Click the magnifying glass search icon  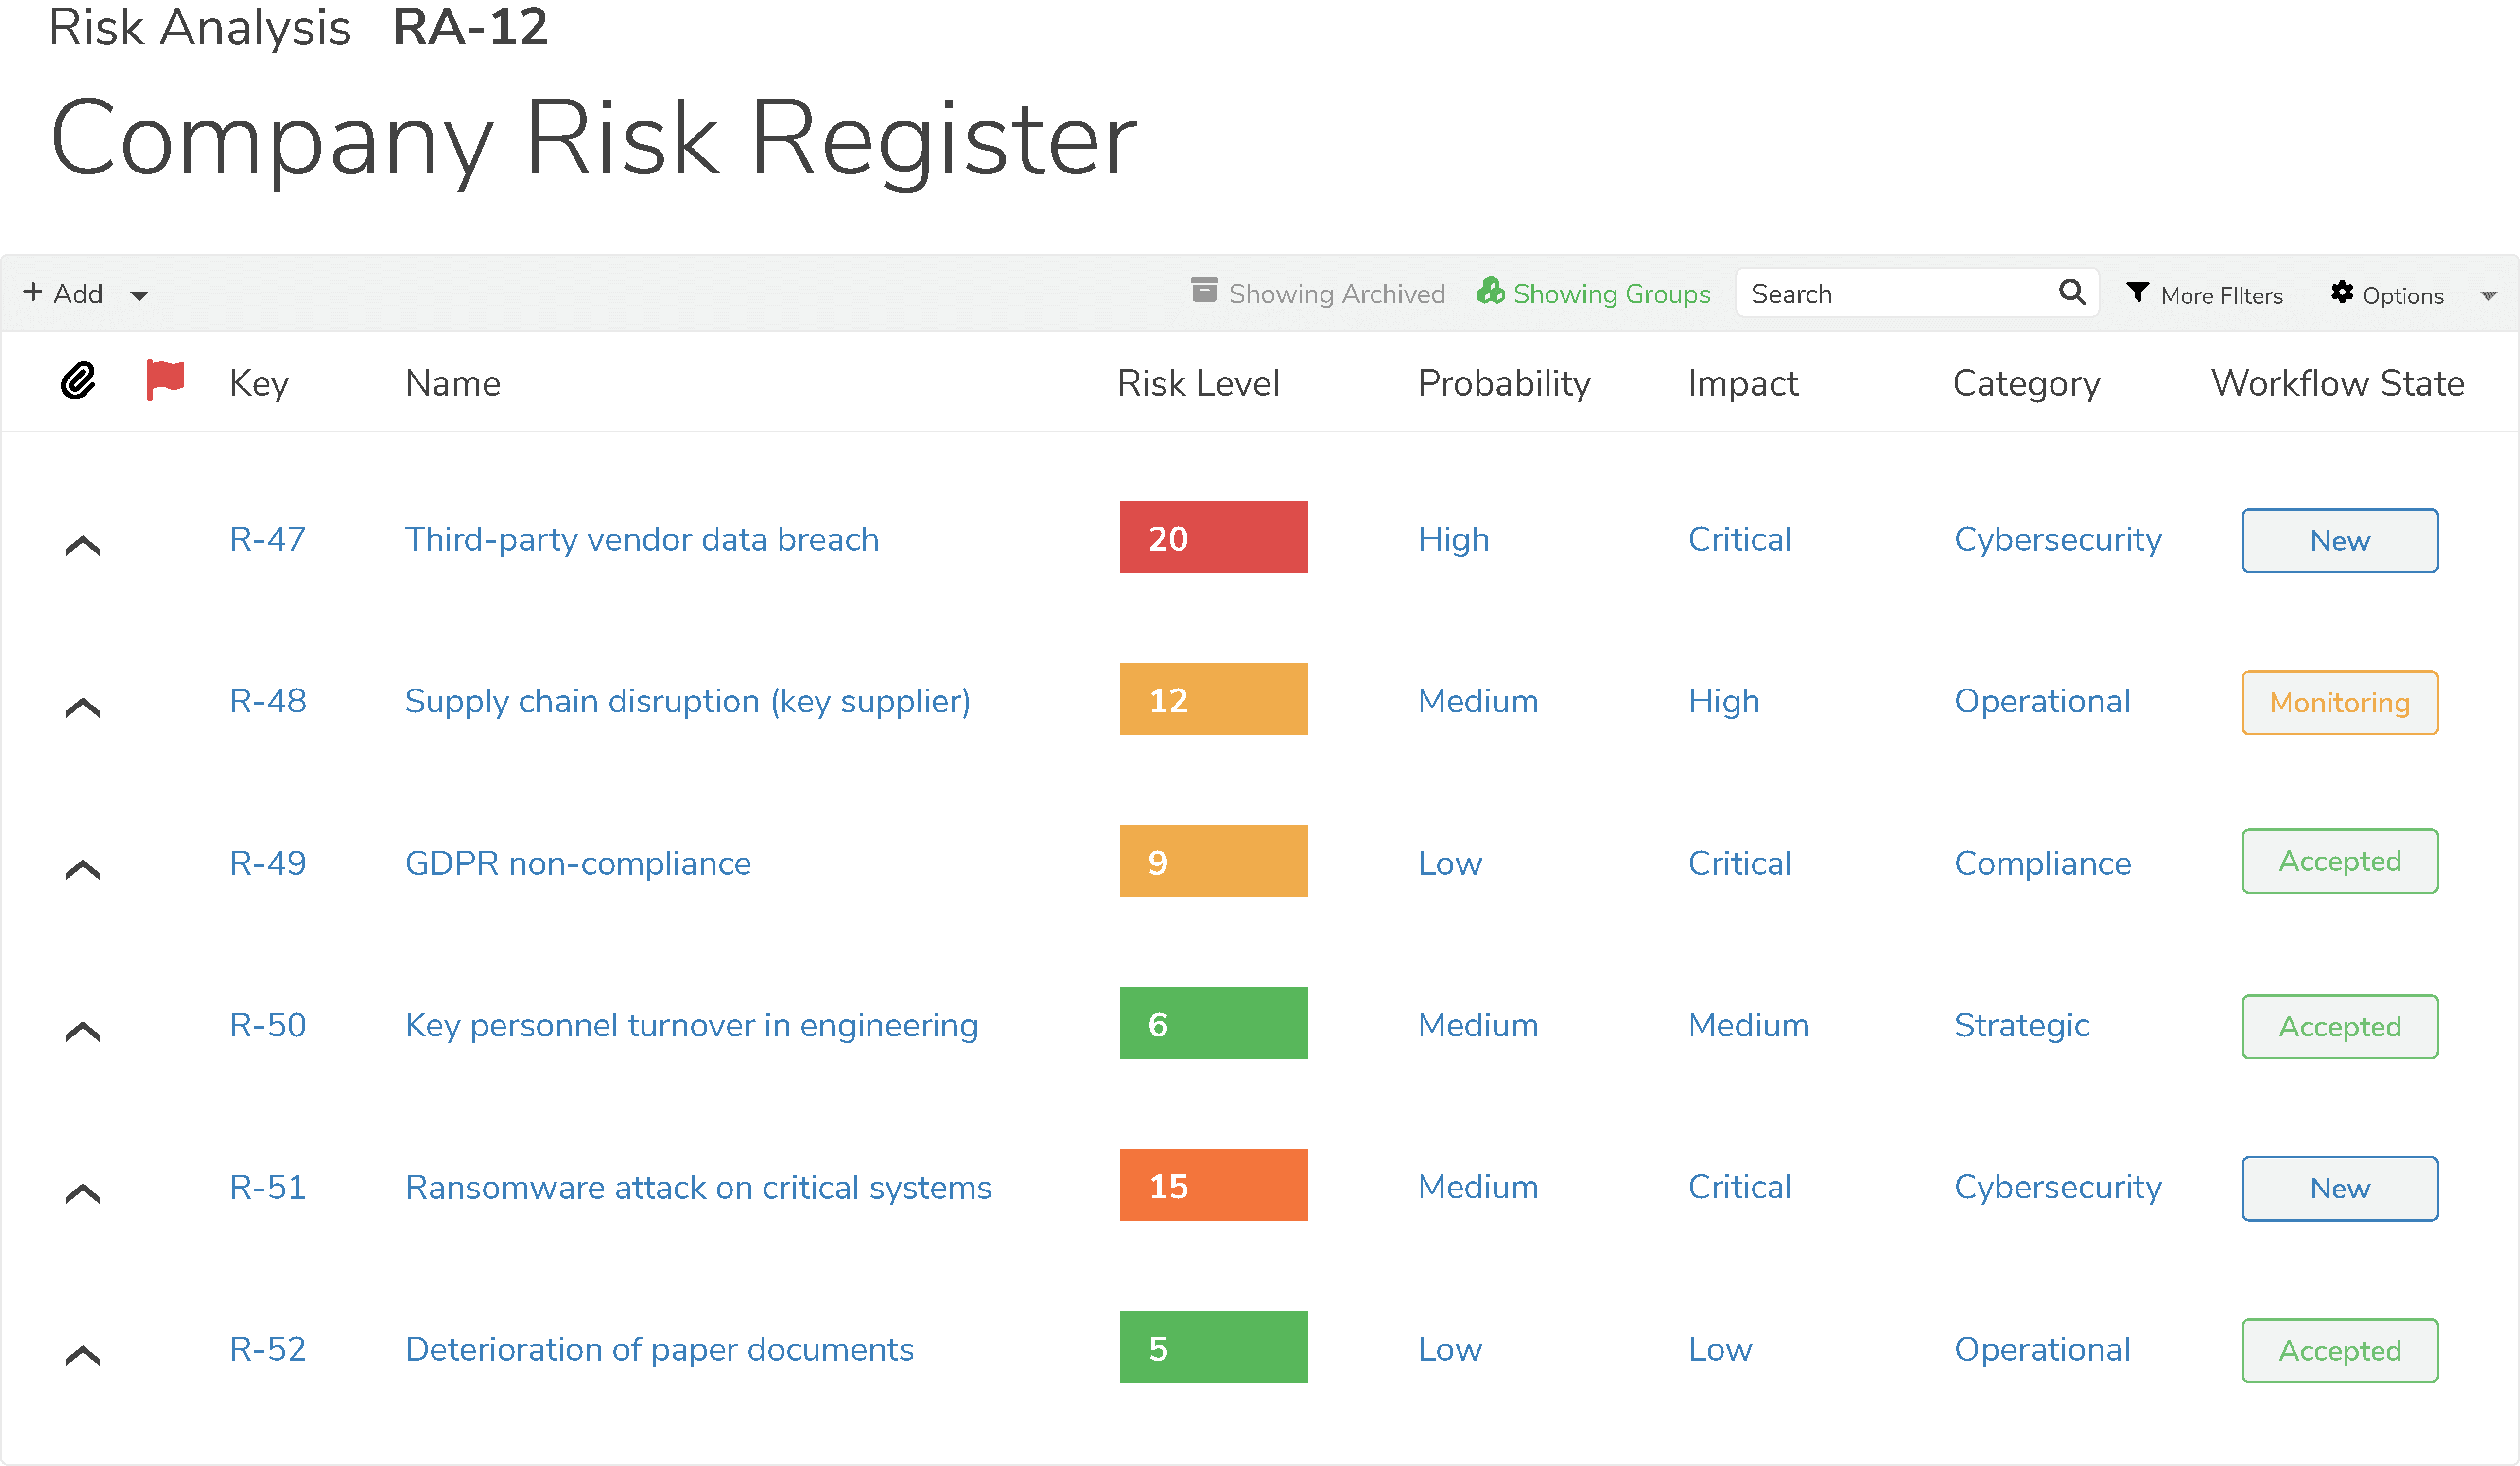[2071, 293]
